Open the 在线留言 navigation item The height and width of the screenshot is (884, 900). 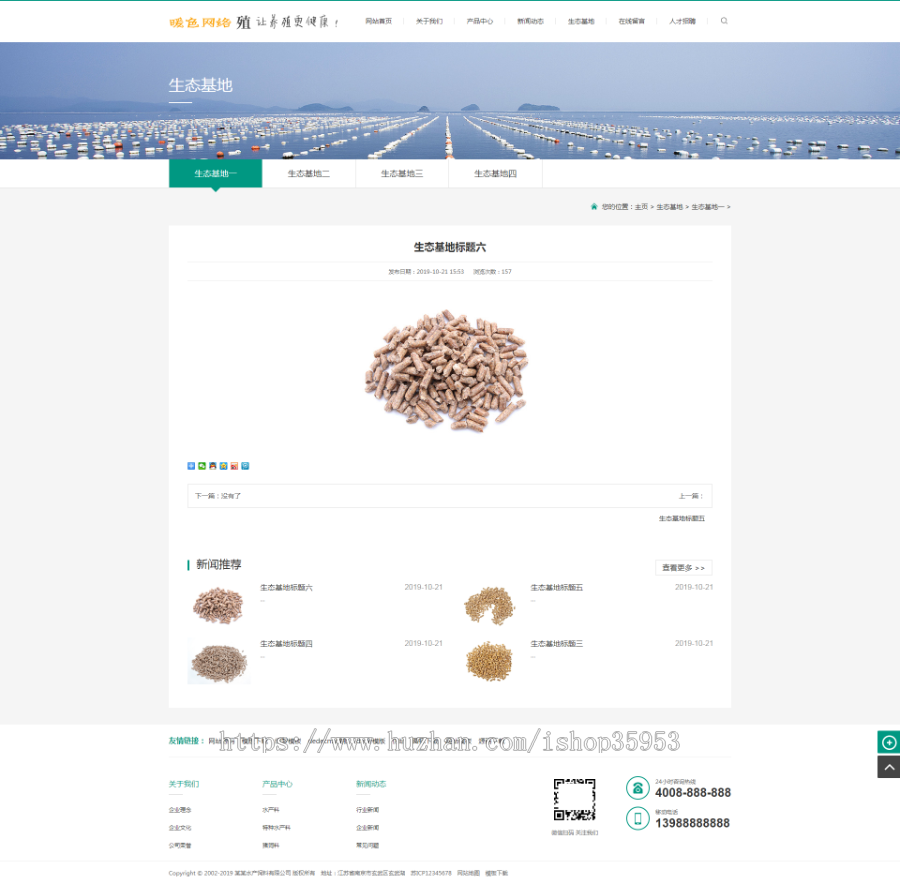(x=631, y=21)
